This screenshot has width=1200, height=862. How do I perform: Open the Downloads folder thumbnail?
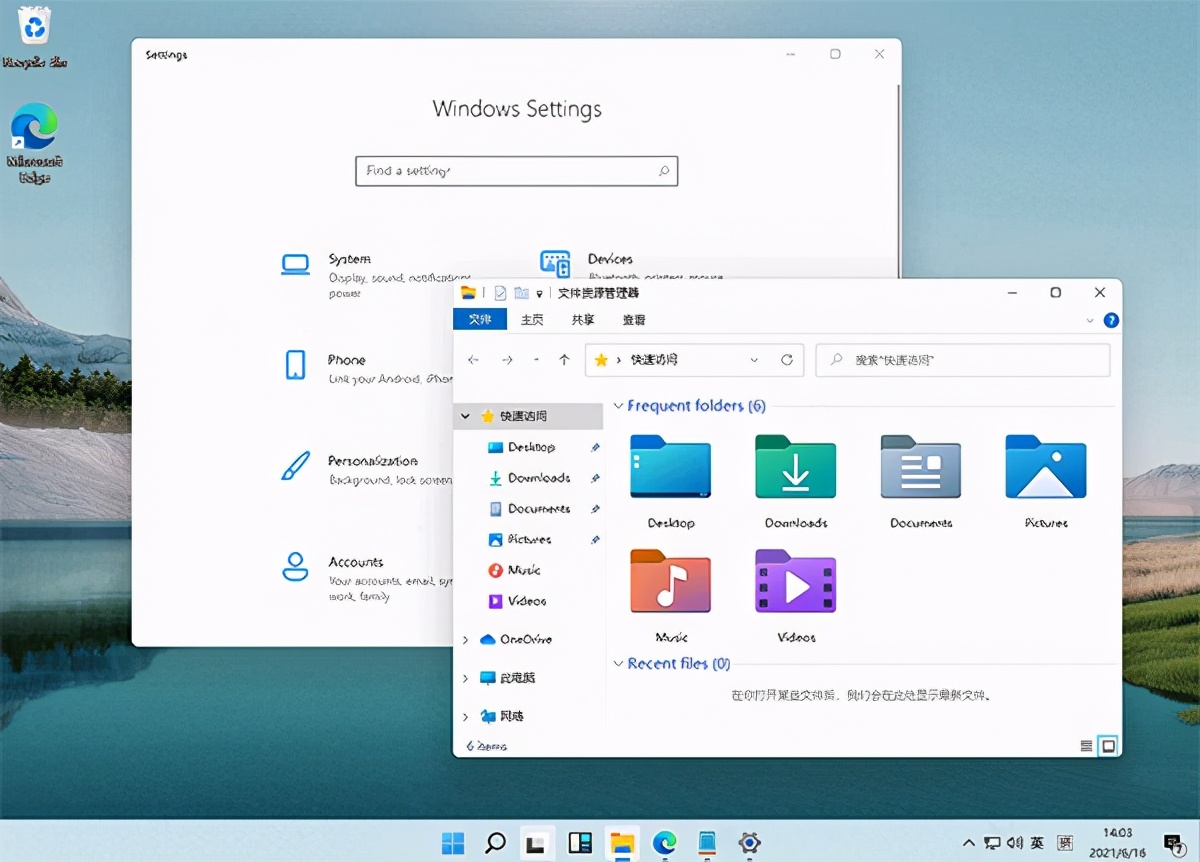coord(795,468)
